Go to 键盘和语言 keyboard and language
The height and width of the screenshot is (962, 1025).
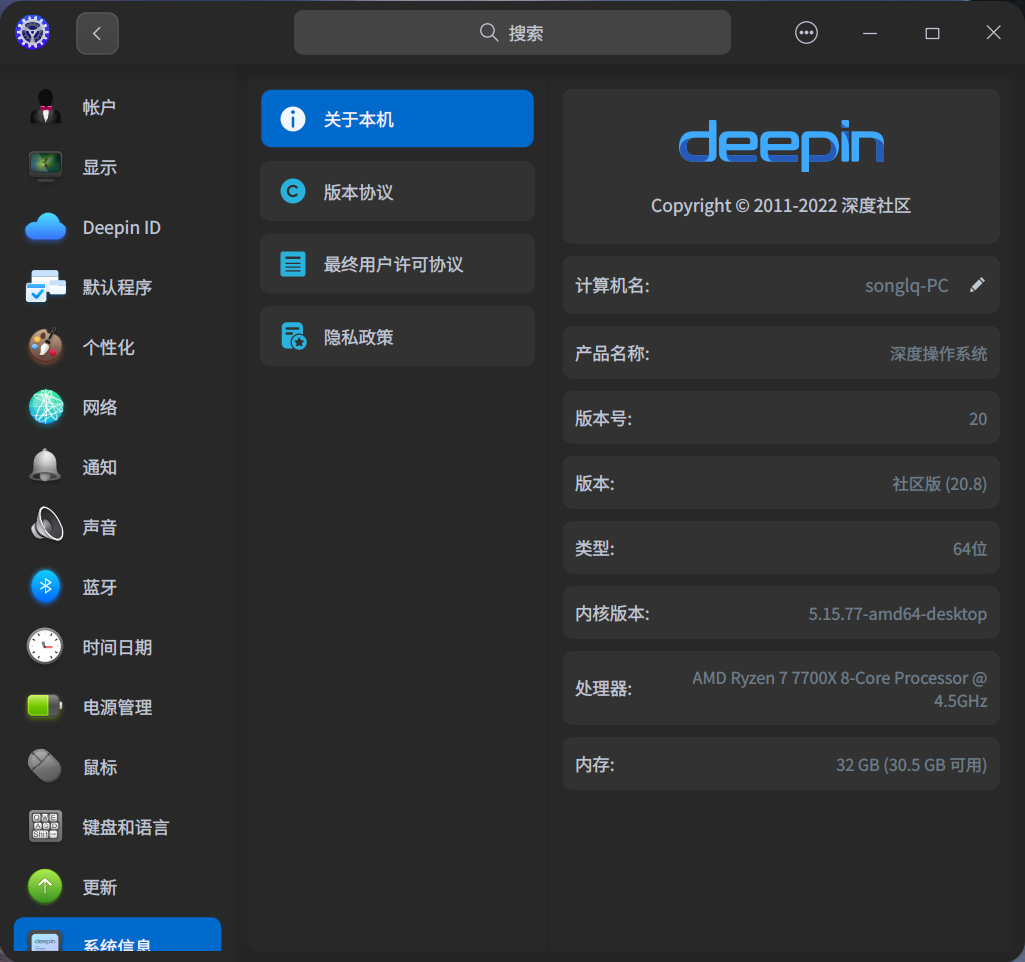pos(125,827)
